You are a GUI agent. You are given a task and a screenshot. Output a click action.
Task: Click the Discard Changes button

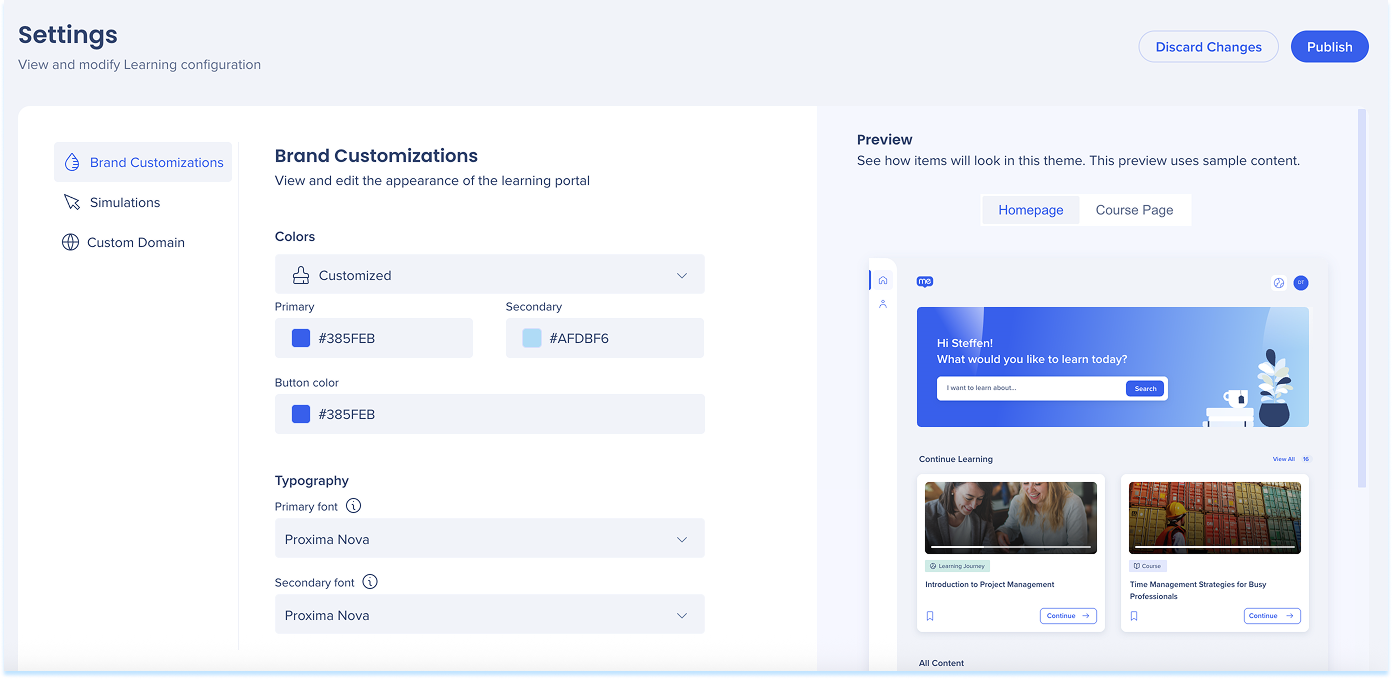click(x=1208, y=47)
